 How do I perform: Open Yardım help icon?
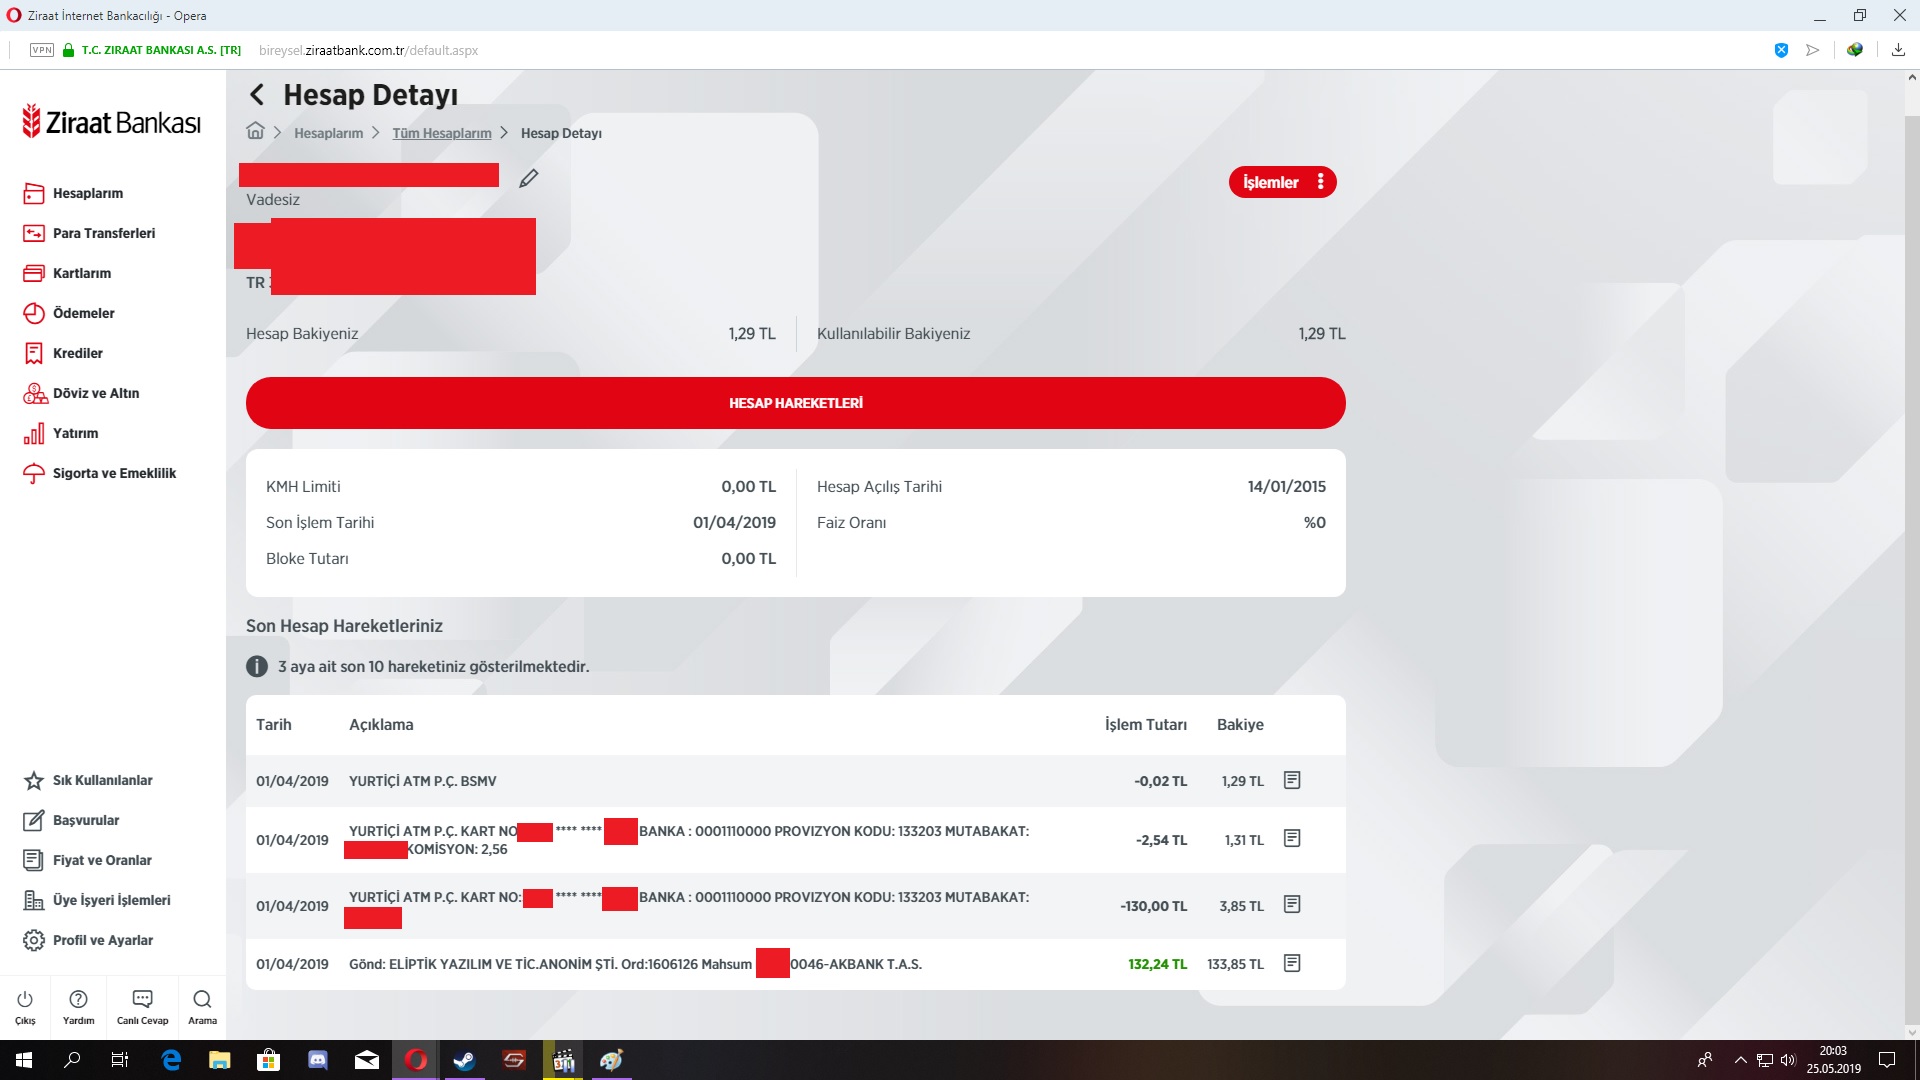(x=78, y=1007)
